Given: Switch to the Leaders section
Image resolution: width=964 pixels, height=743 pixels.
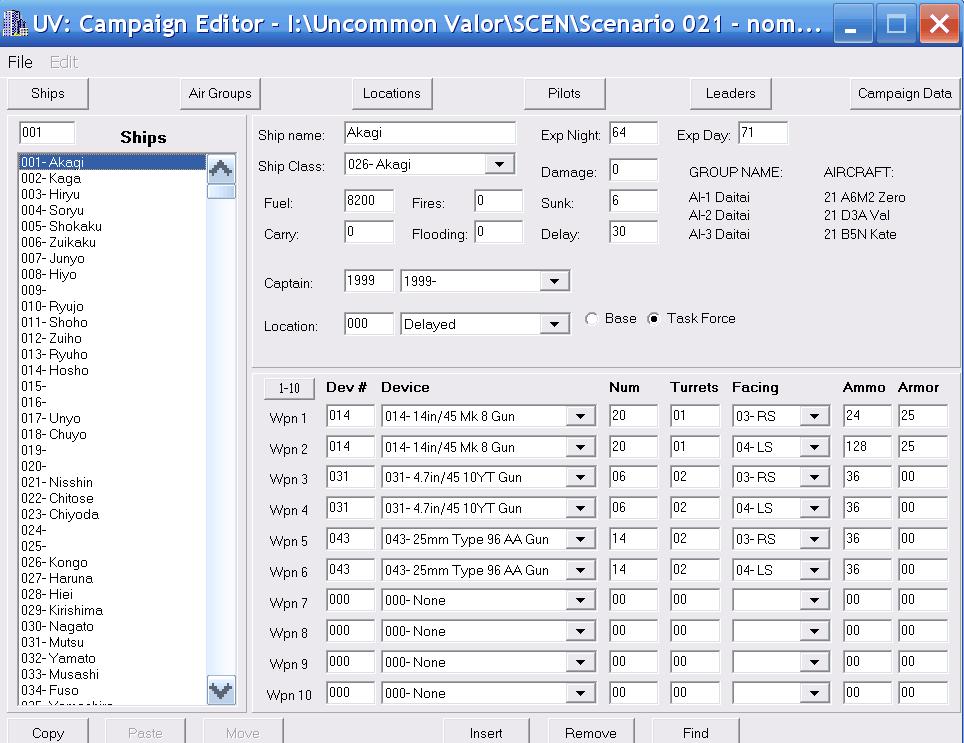Looking at the screenshot, I should [x=730, y=93].
